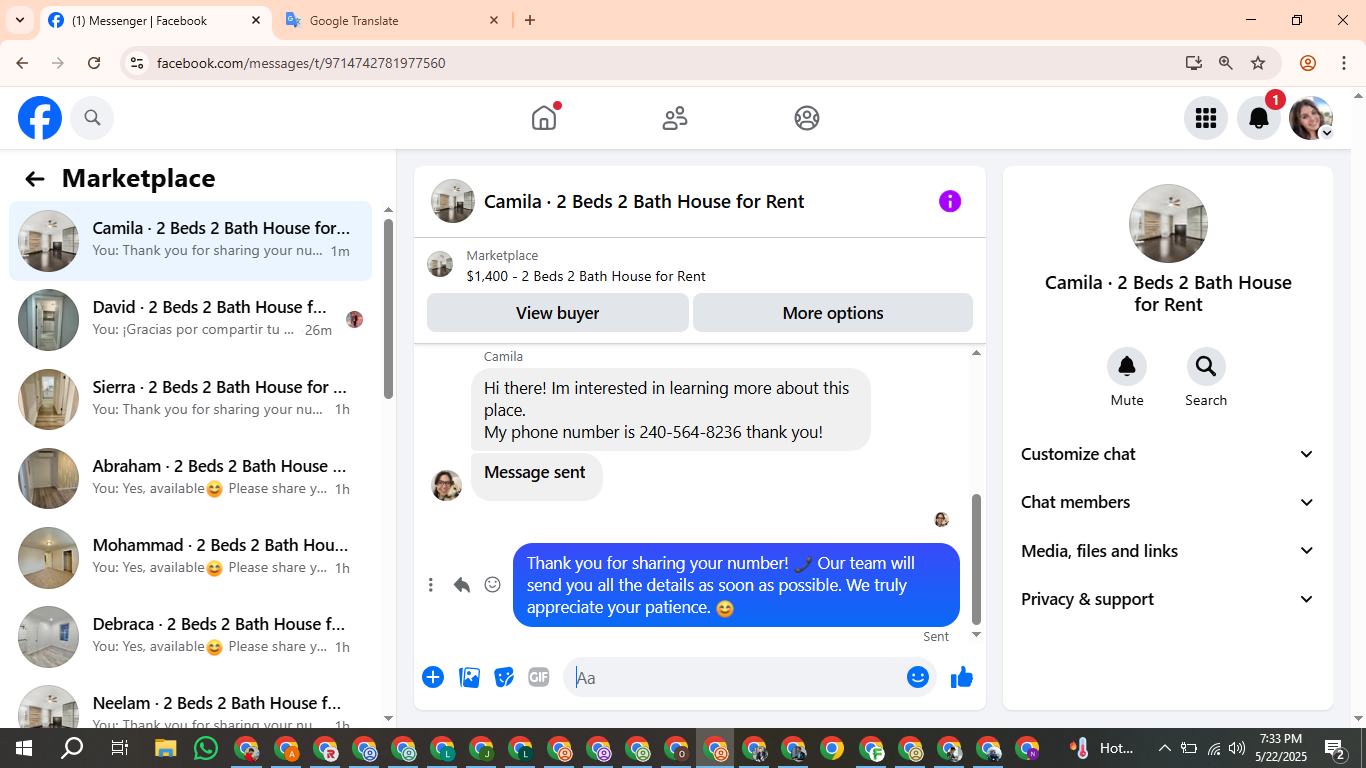
Task: Open the $1,400 Marketplace listing link
Action: [586, 276]
